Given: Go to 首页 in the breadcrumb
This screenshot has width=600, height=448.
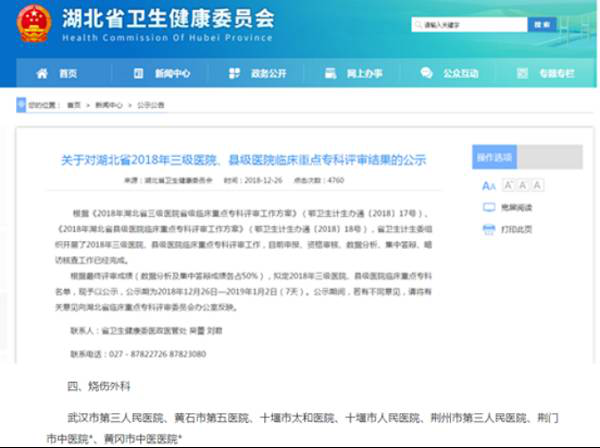Looking at the screenshot, I should pyautogui.click(x=74, y=105).
